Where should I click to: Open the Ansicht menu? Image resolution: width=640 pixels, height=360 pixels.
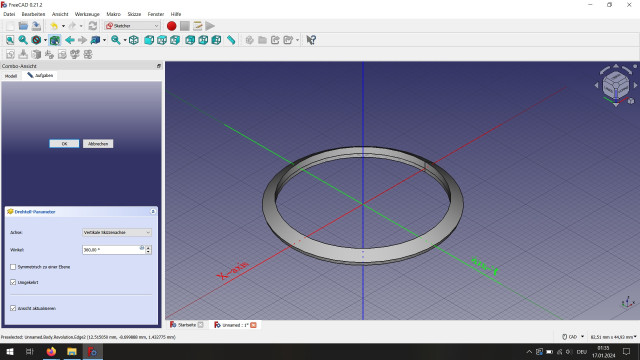click(60, 14)
